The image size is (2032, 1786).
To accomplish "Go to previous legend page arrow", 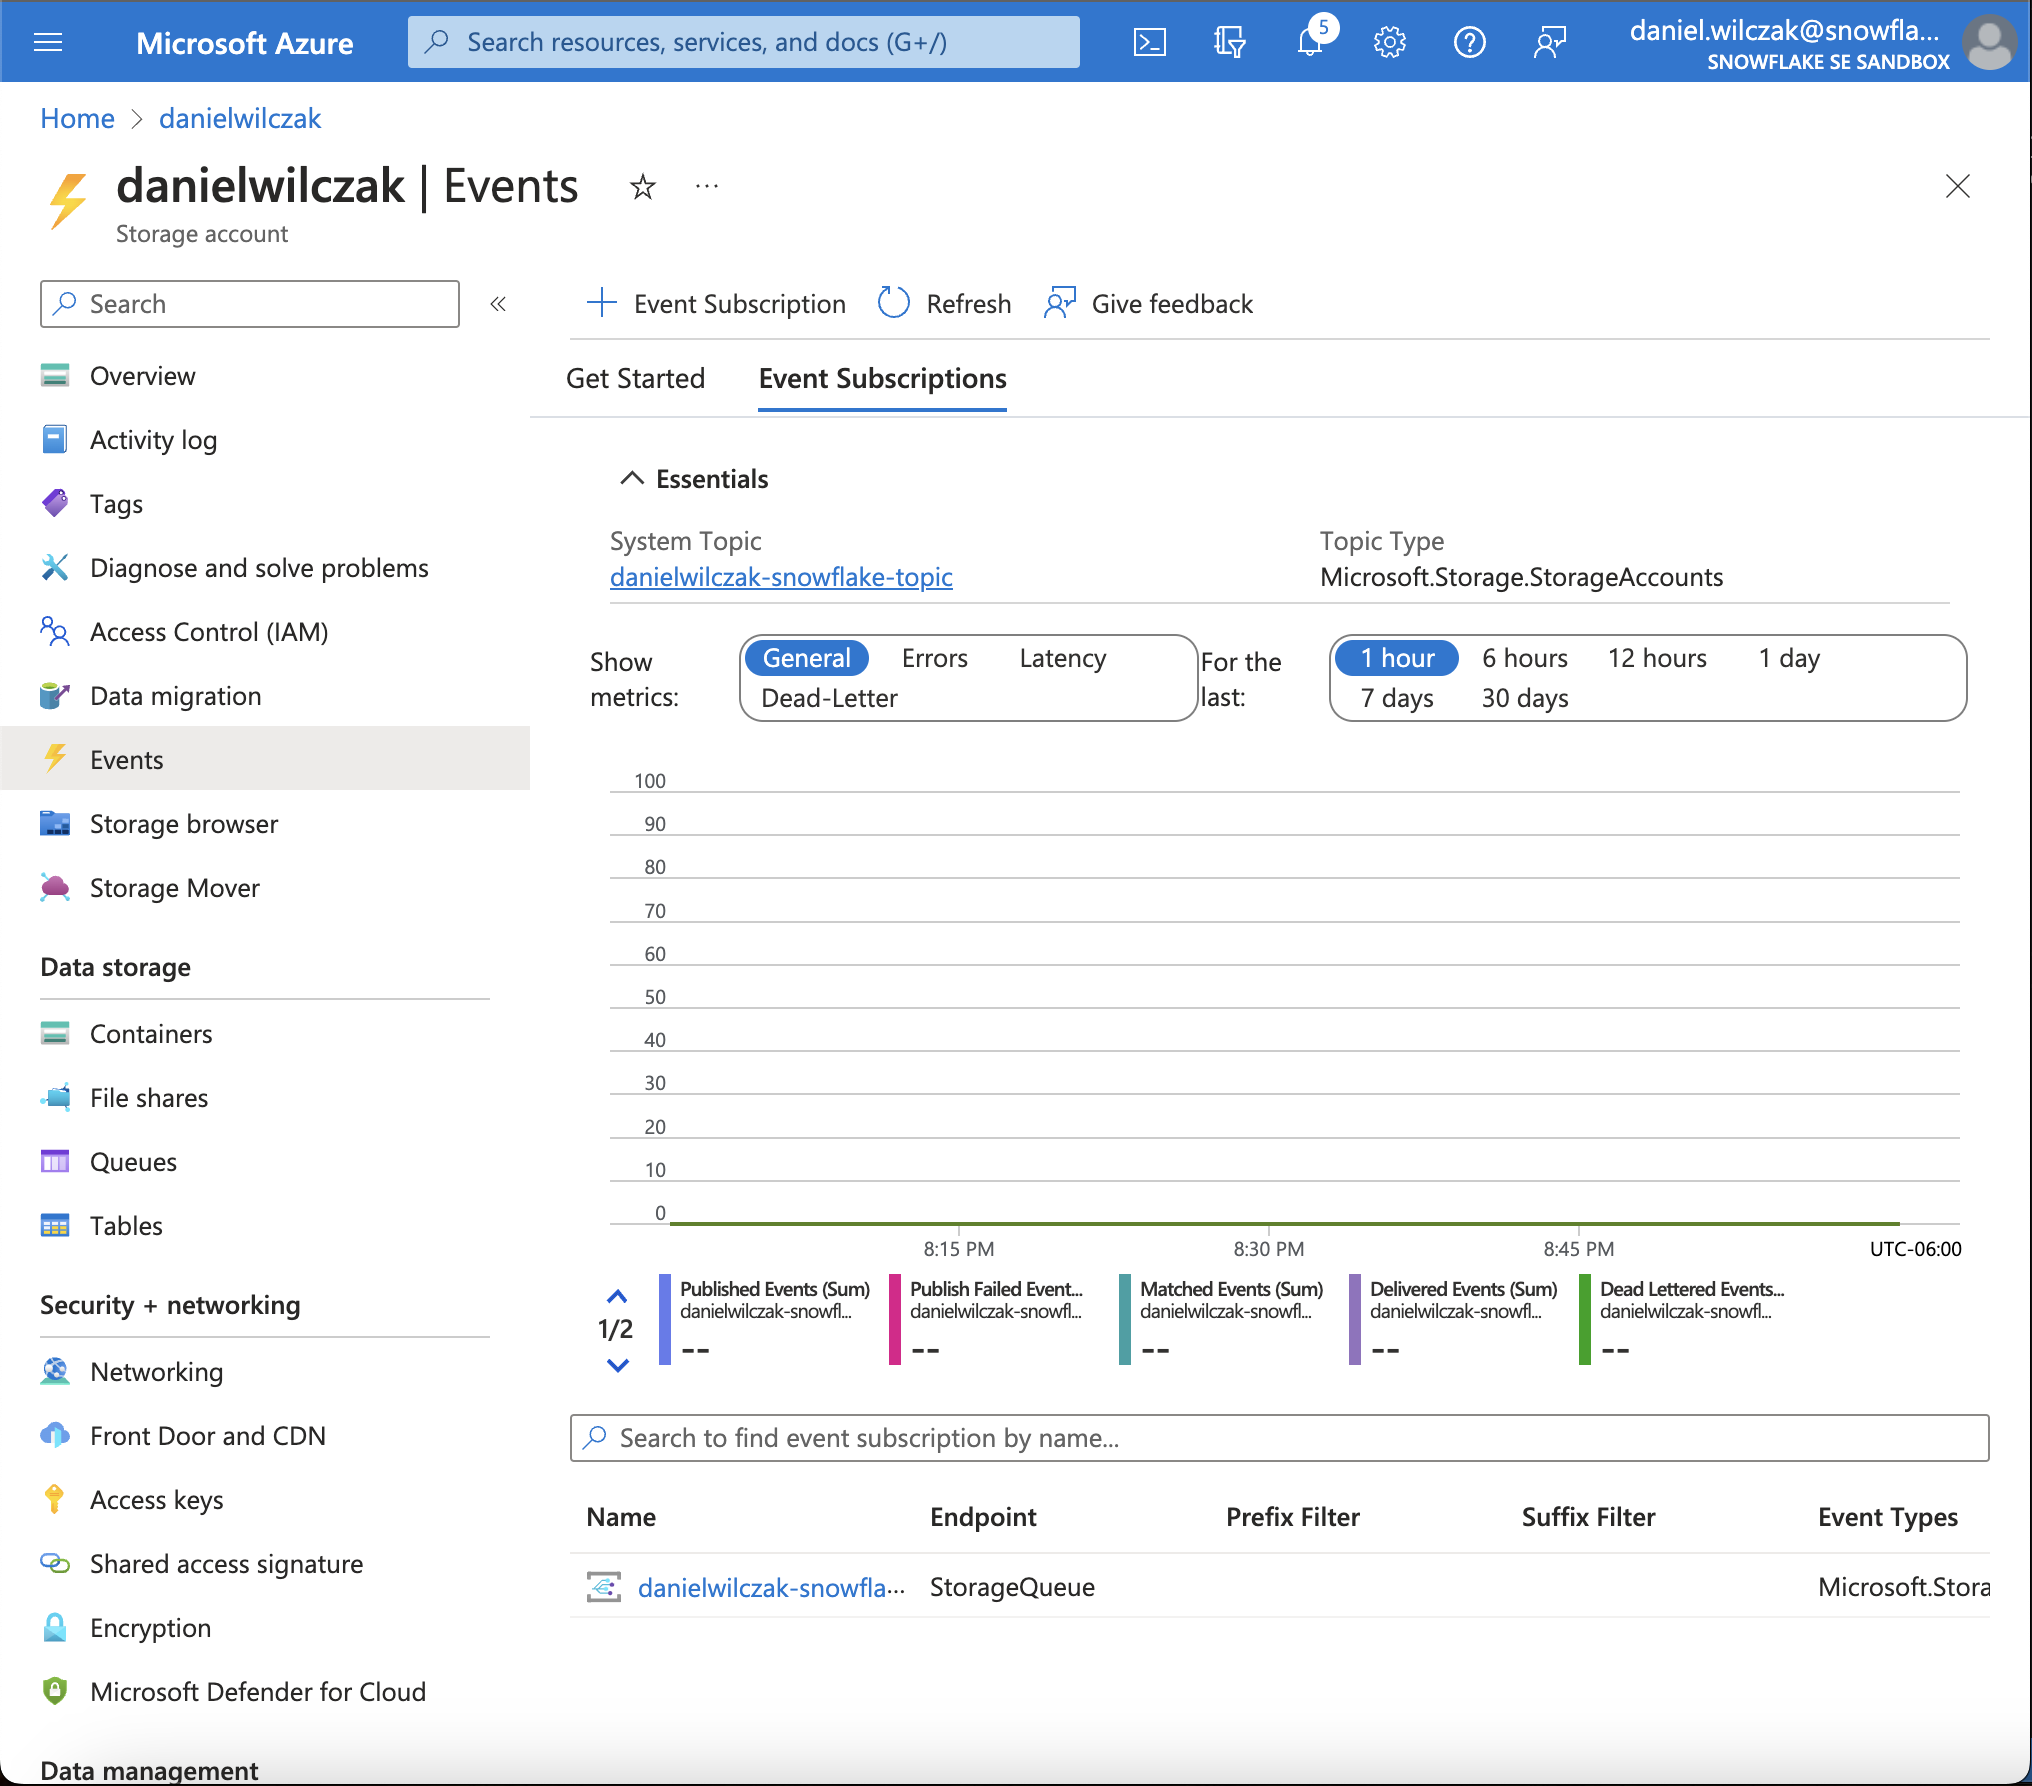I will [x=617, y=1297].
